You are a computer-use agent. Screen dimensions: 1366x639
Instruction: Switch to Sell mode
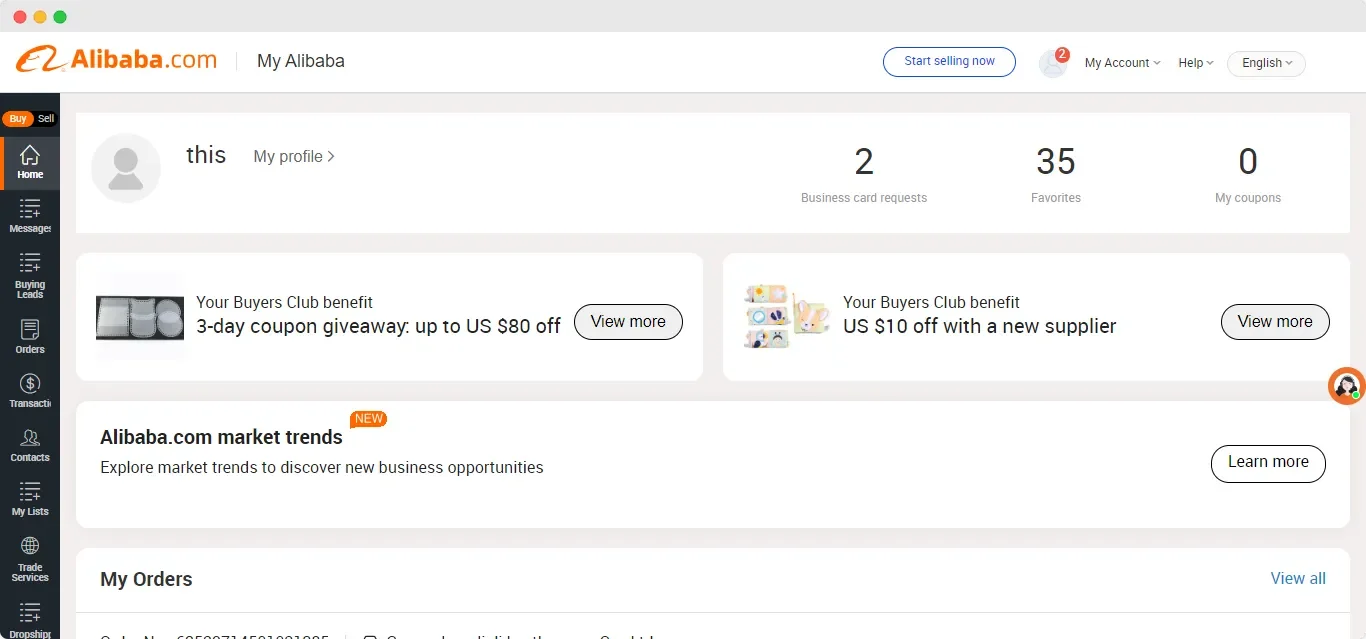44,117
